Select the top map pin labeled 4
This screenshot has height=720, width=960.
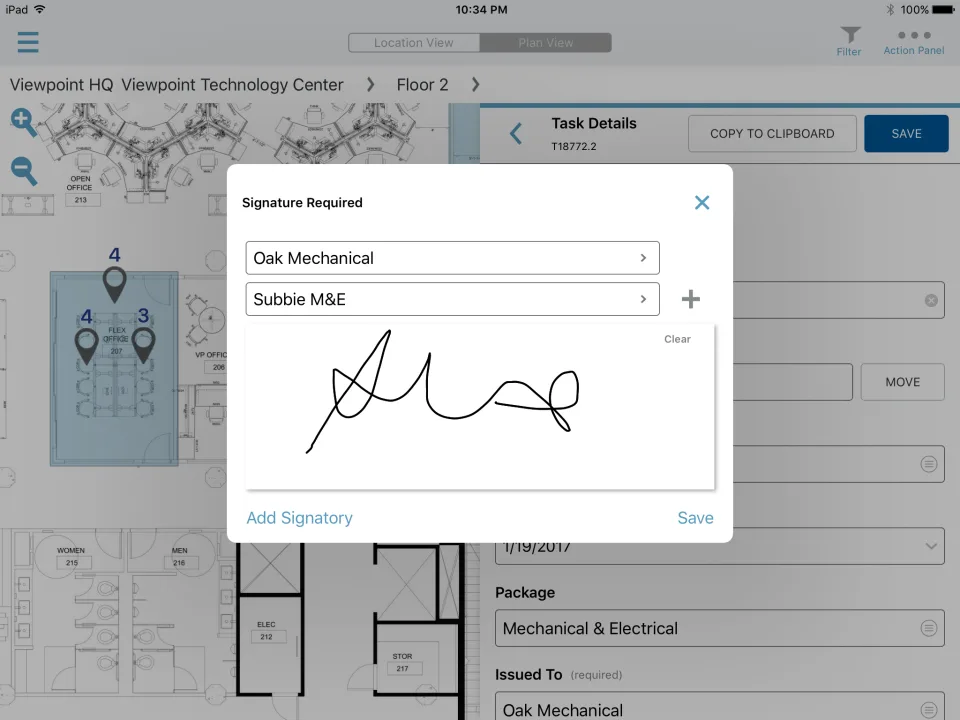coord(114,284)
